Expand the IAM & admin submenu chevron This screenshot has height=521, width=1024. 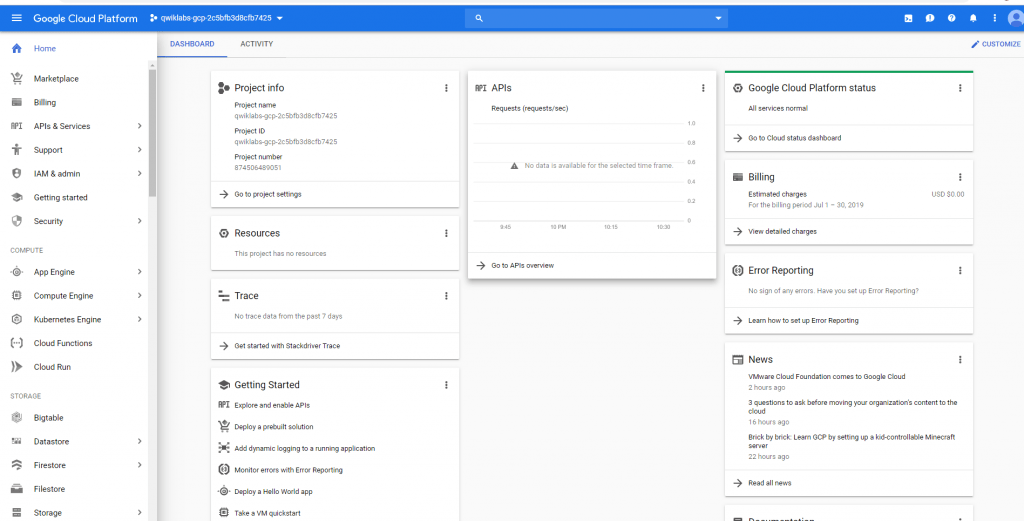pyautogui.click(x=139, y=174)
